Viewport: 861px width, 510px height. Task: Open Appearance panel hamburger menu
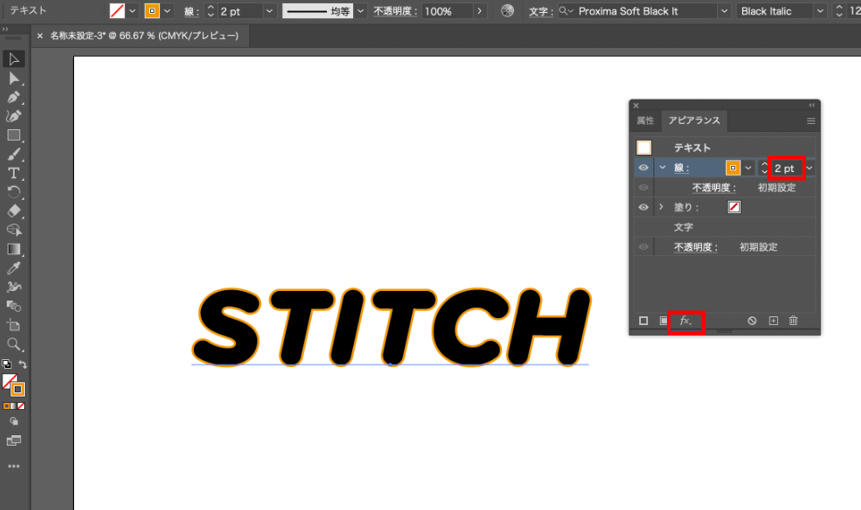click(811, 121)
